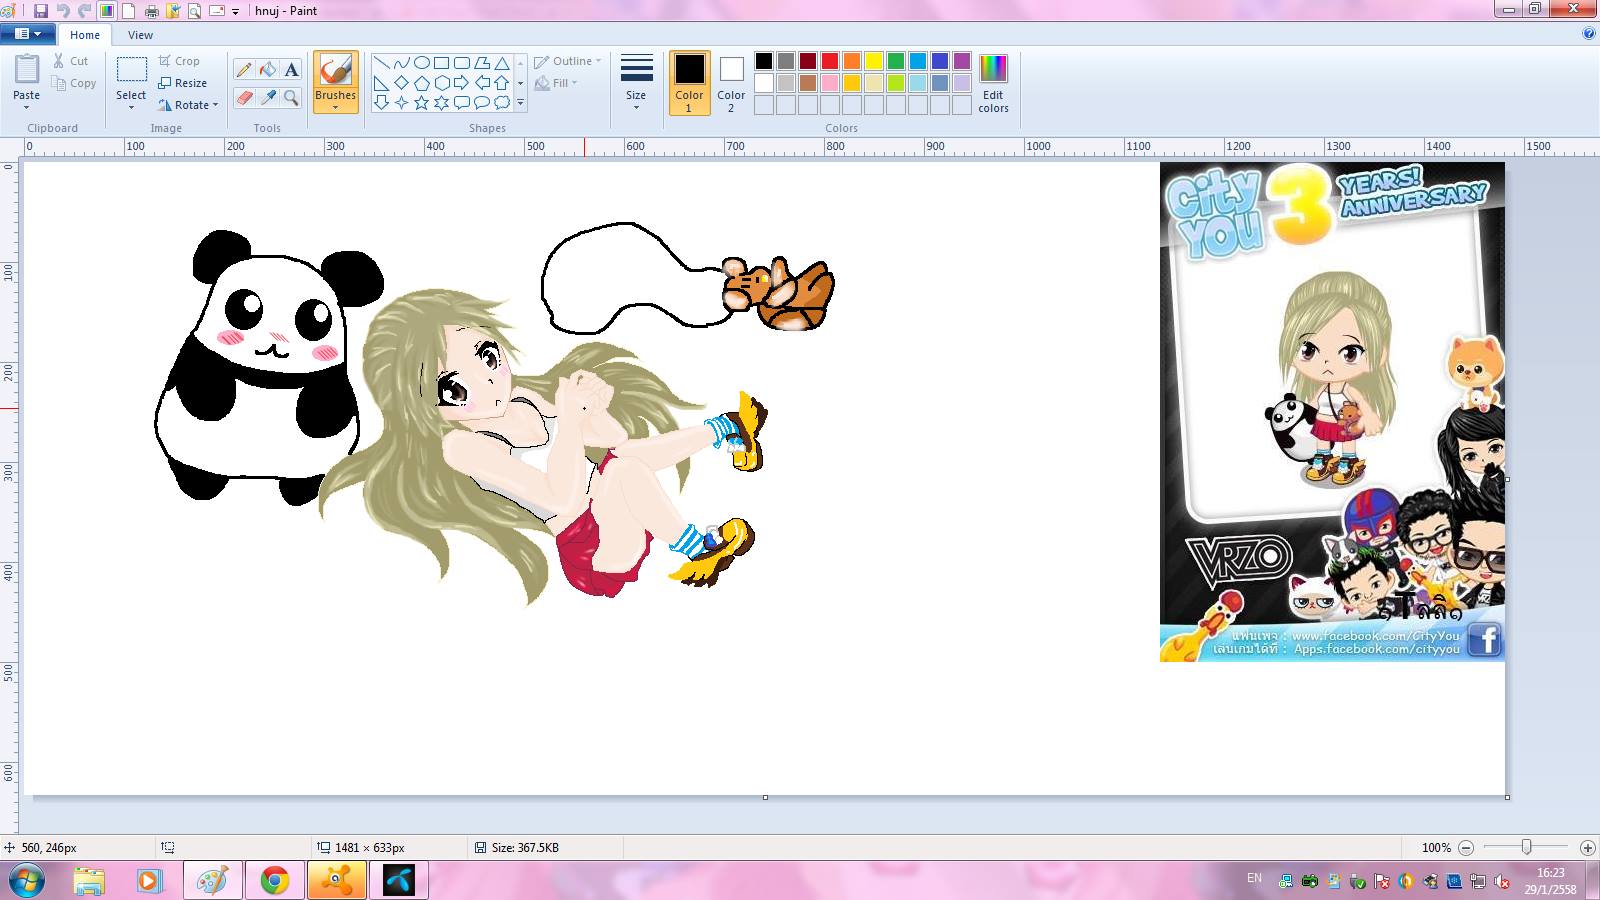The height and width of the screenshot is (900, 1600).
Task: Pick the red color swatch
Action: coord(829,61)
